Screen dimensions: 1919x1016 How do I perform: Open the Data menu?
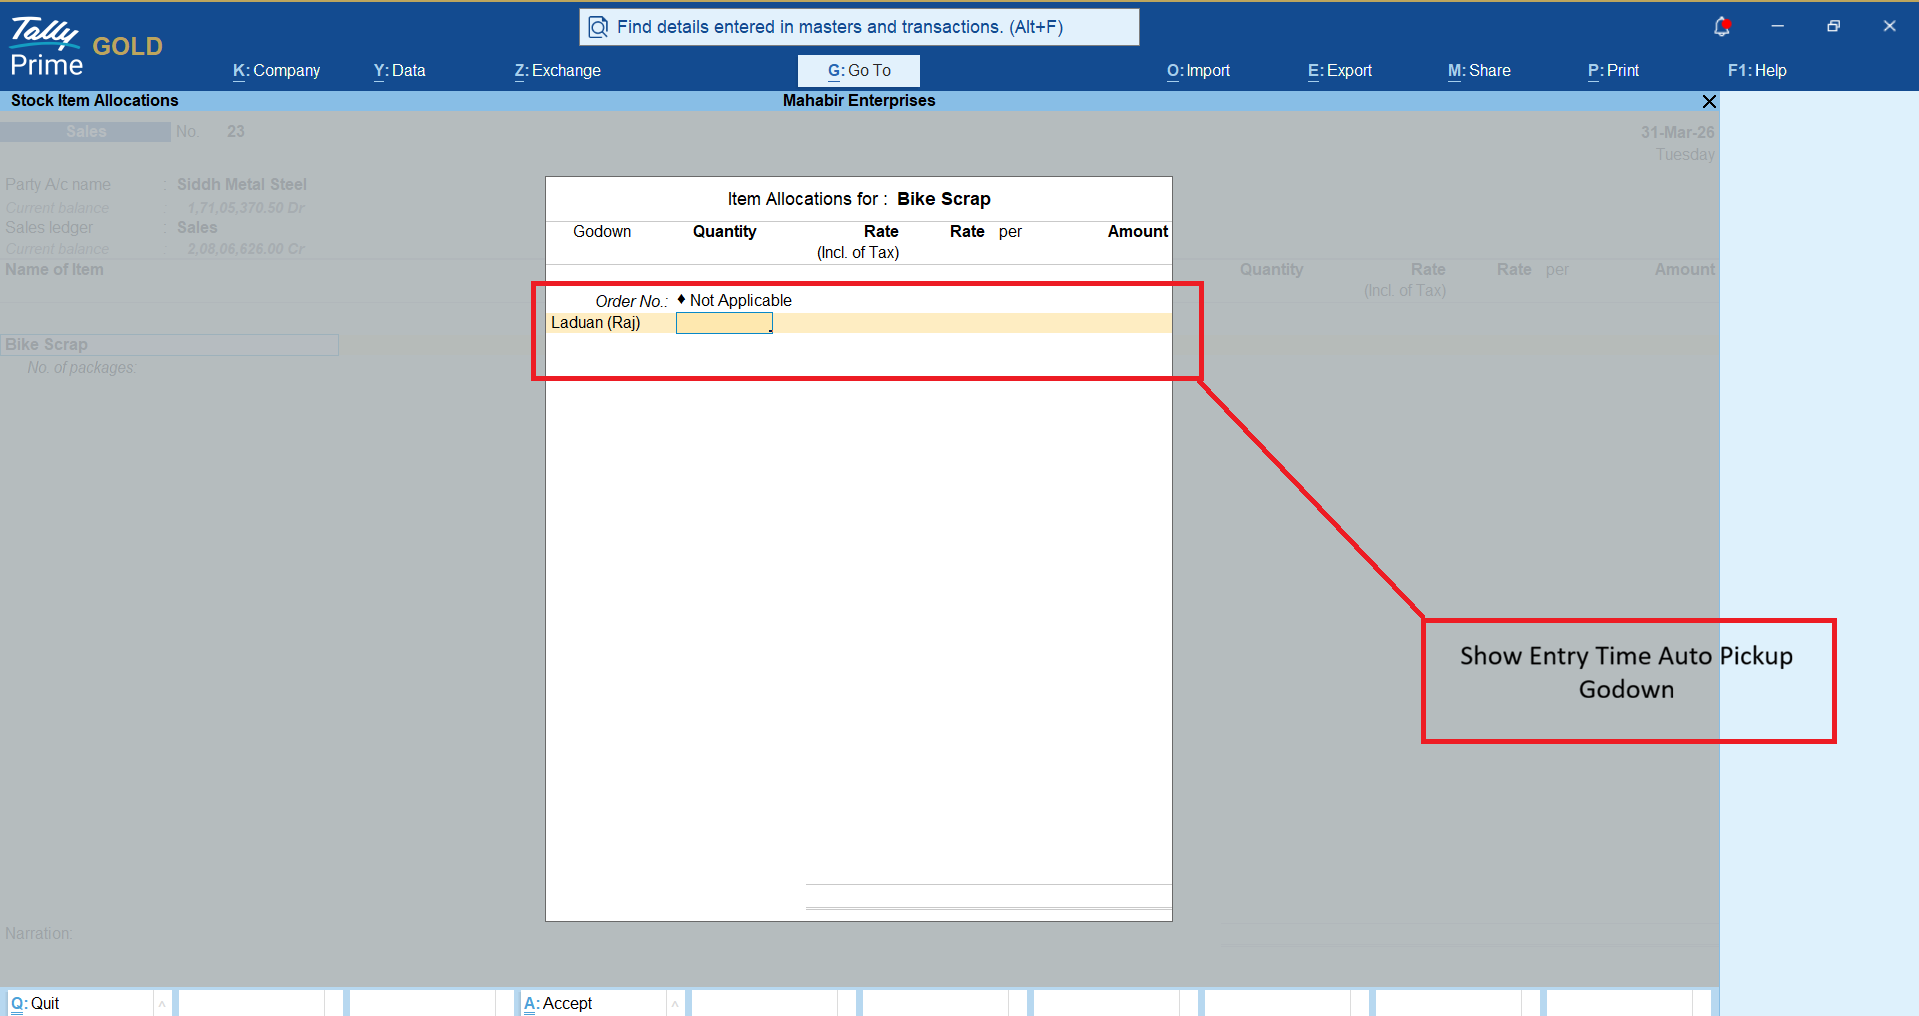(x=399, y=71)
